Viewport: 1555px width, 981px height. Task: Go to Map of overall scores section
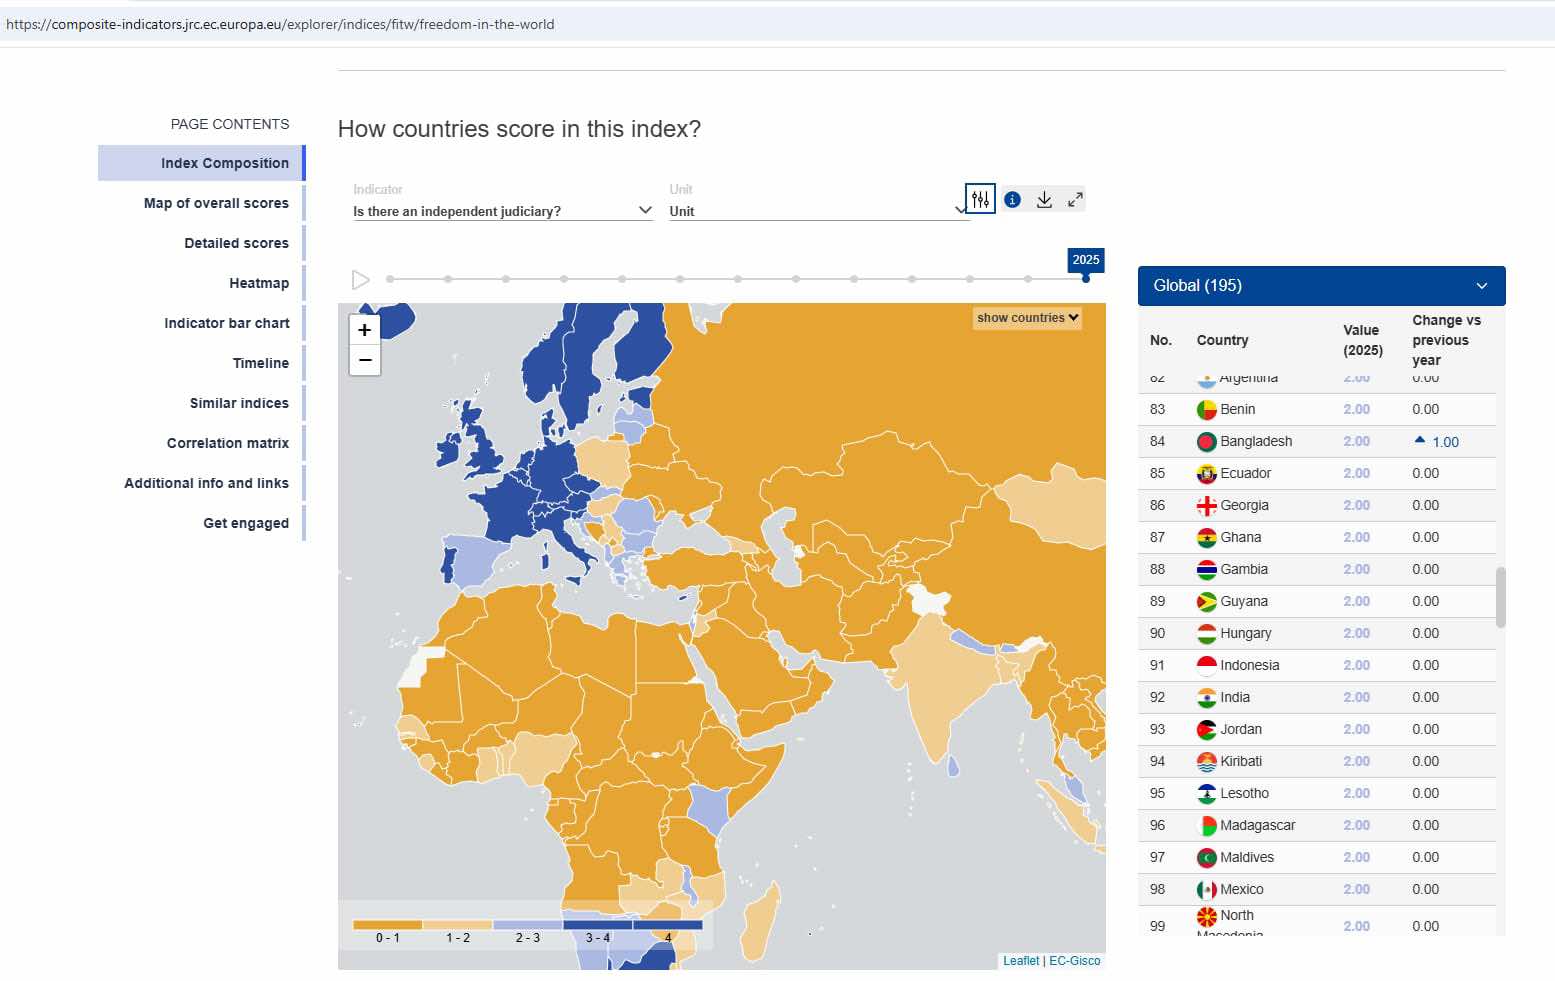216,203
